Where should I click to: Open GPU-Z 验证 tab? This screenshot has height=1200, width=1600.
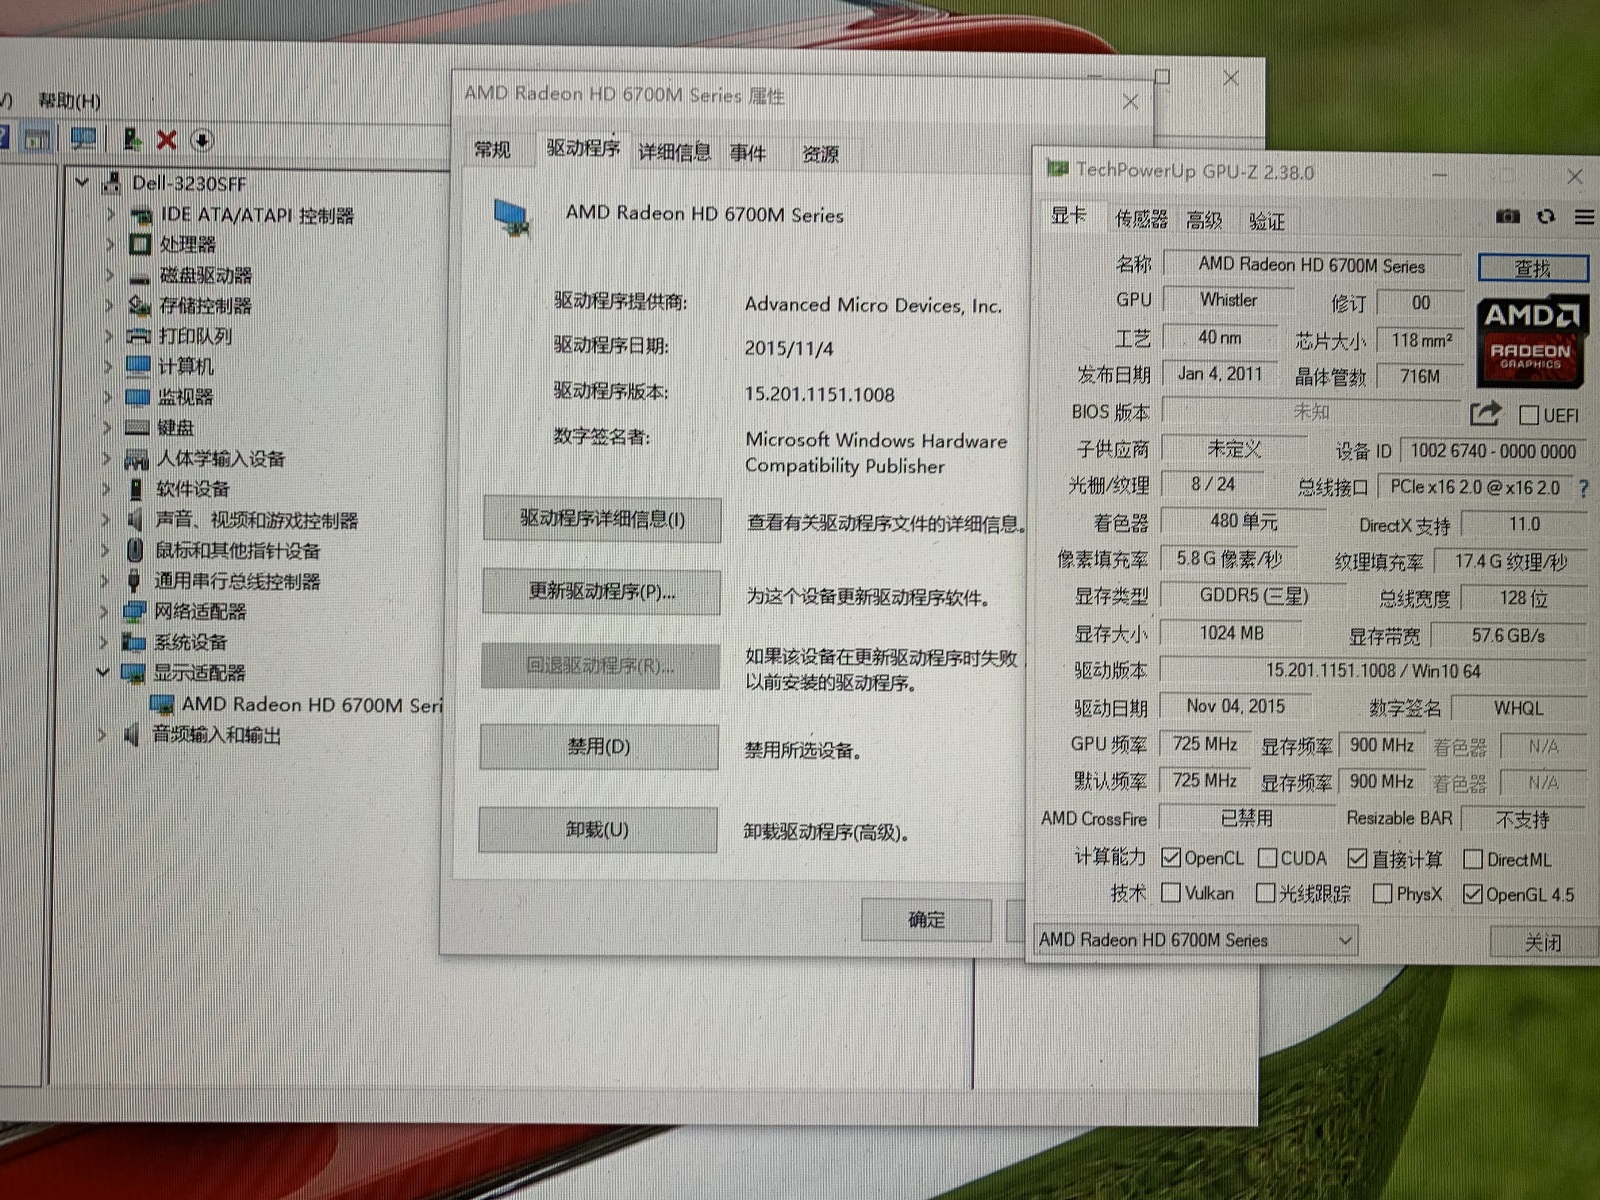(1267, 221)
